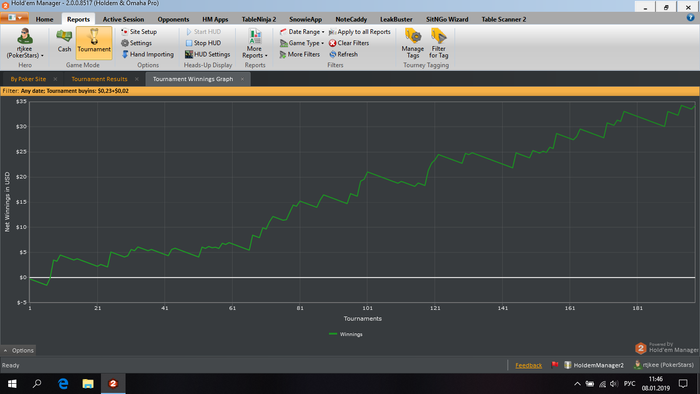Close the By Poker Site tab
700x394 pixels.
[55, 79]
